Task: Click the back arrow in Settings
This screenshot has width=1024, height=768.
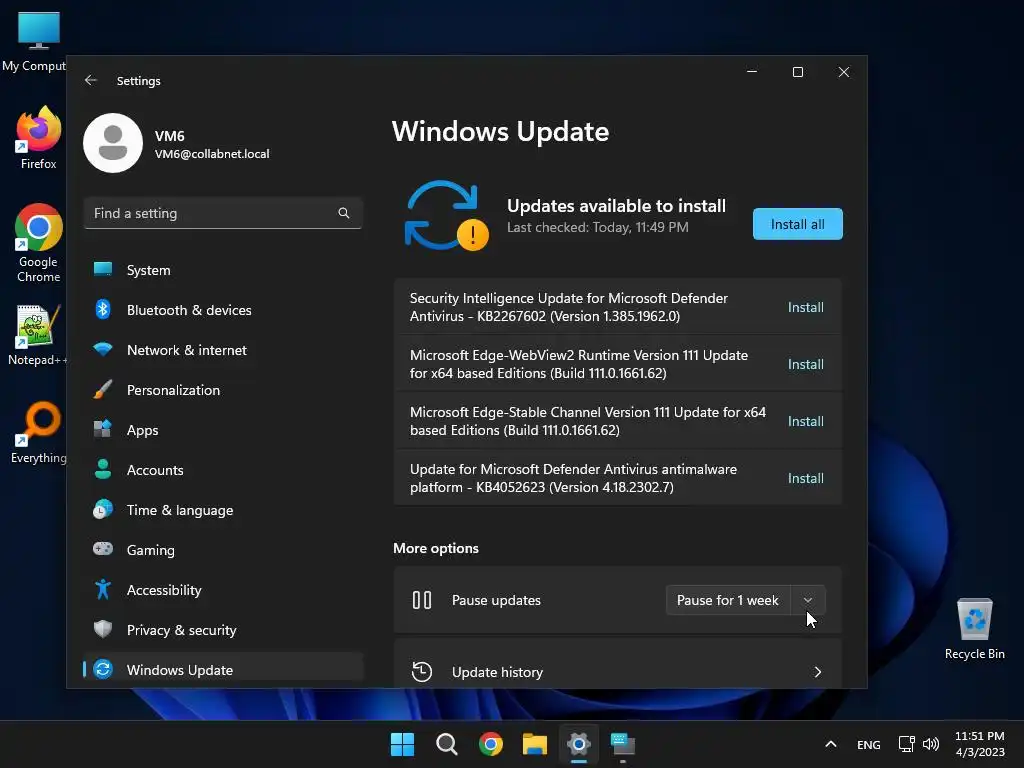Action: point(91,80)
